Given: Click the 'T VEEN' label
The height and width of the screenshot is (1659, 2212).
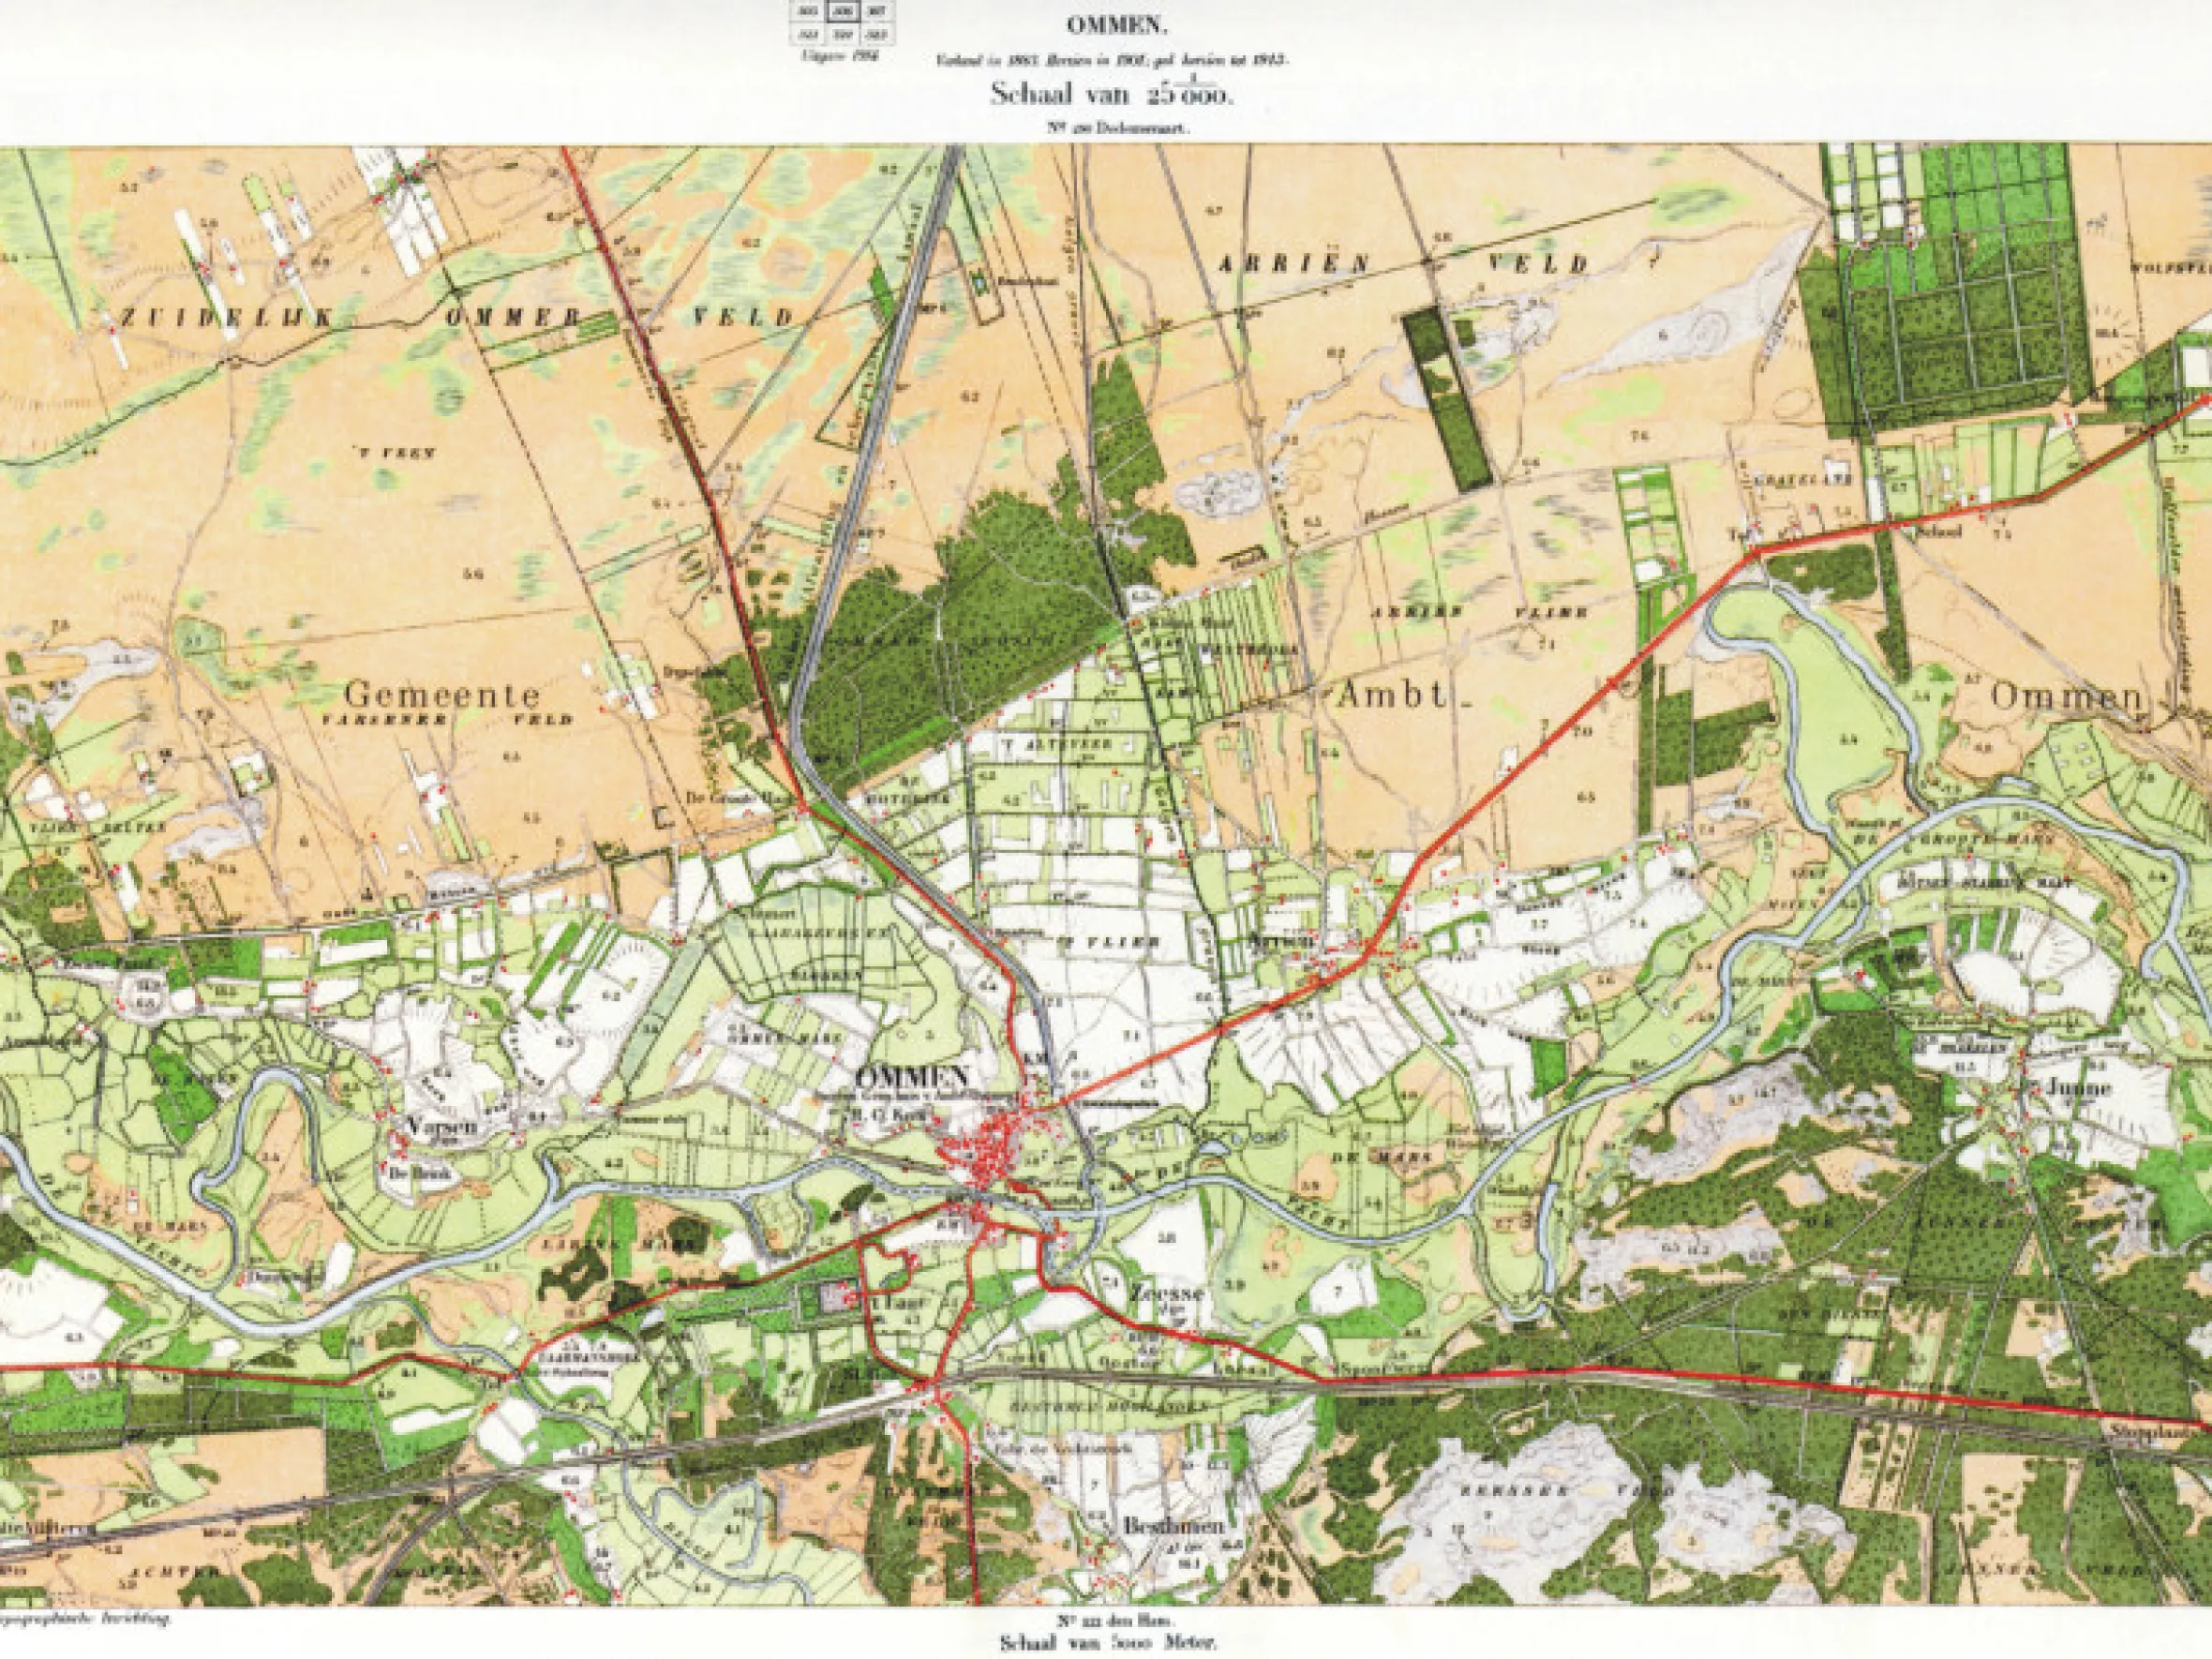Looking at the screenshot, I should (396, 453).
